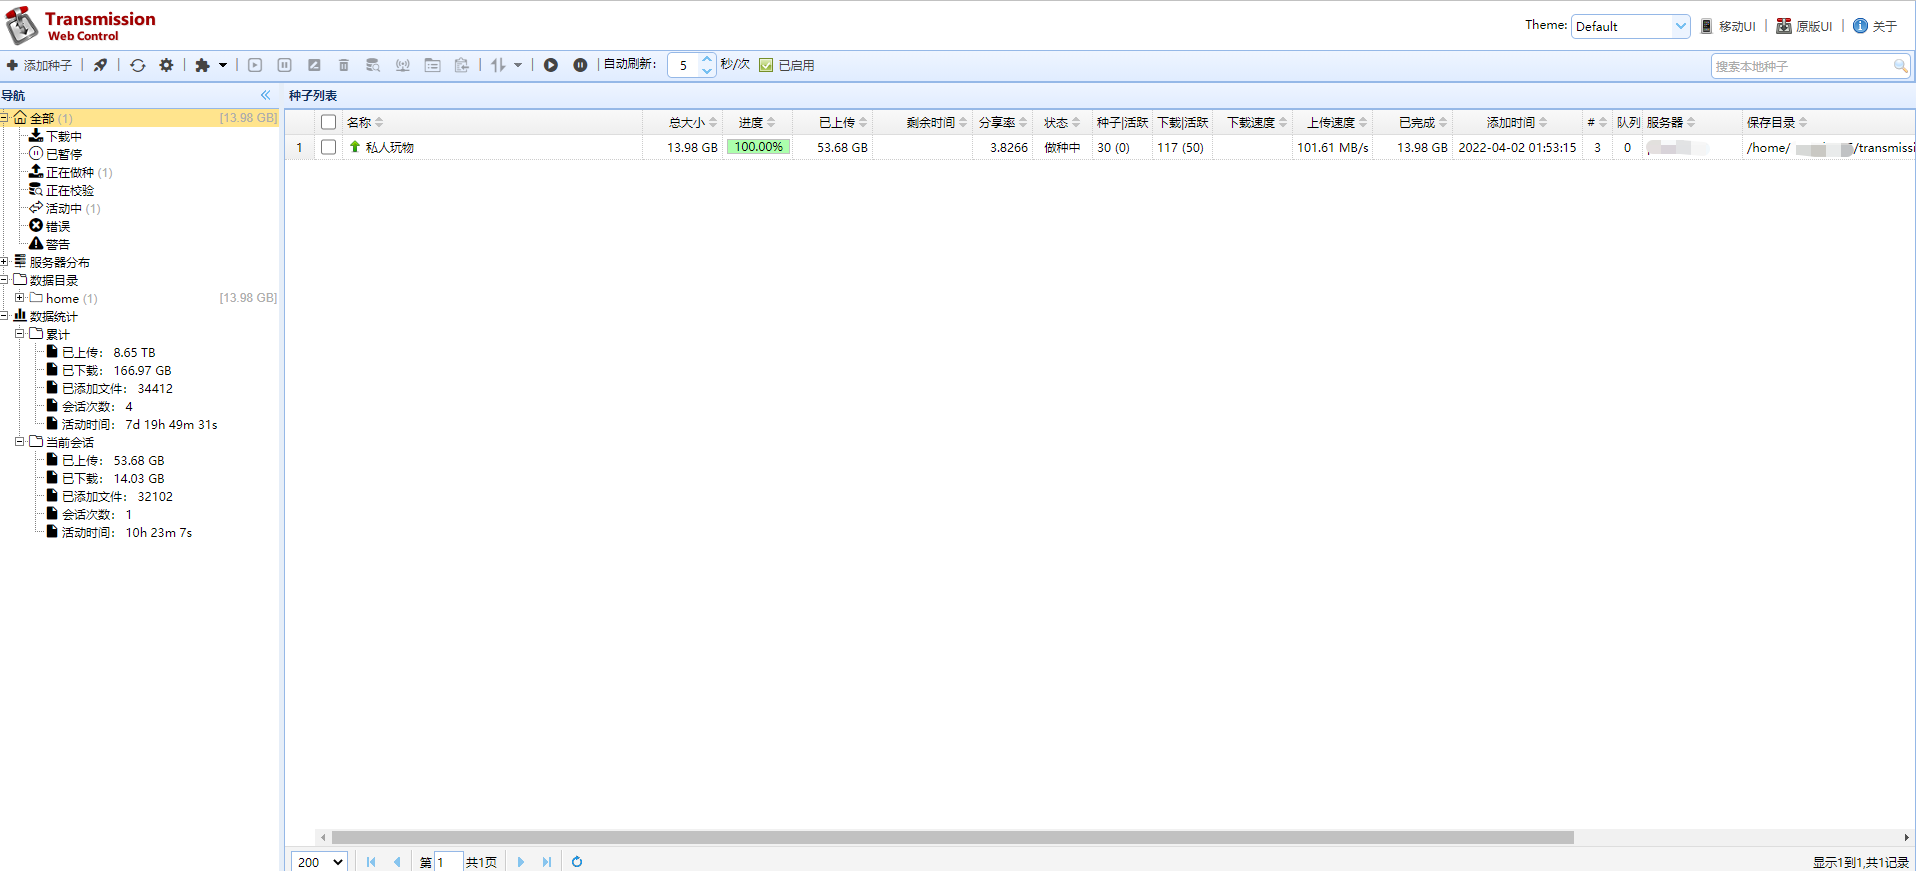This screenshot has width=1916, height=871.
Task: Collapse the 当前会话 current session node
Action: tap(19, 442)
